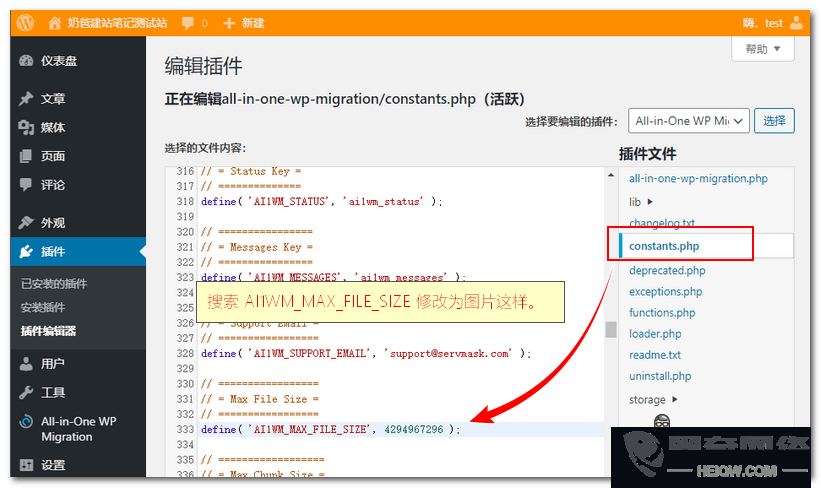Open the plugin selection dropdown

pos(689,121)
